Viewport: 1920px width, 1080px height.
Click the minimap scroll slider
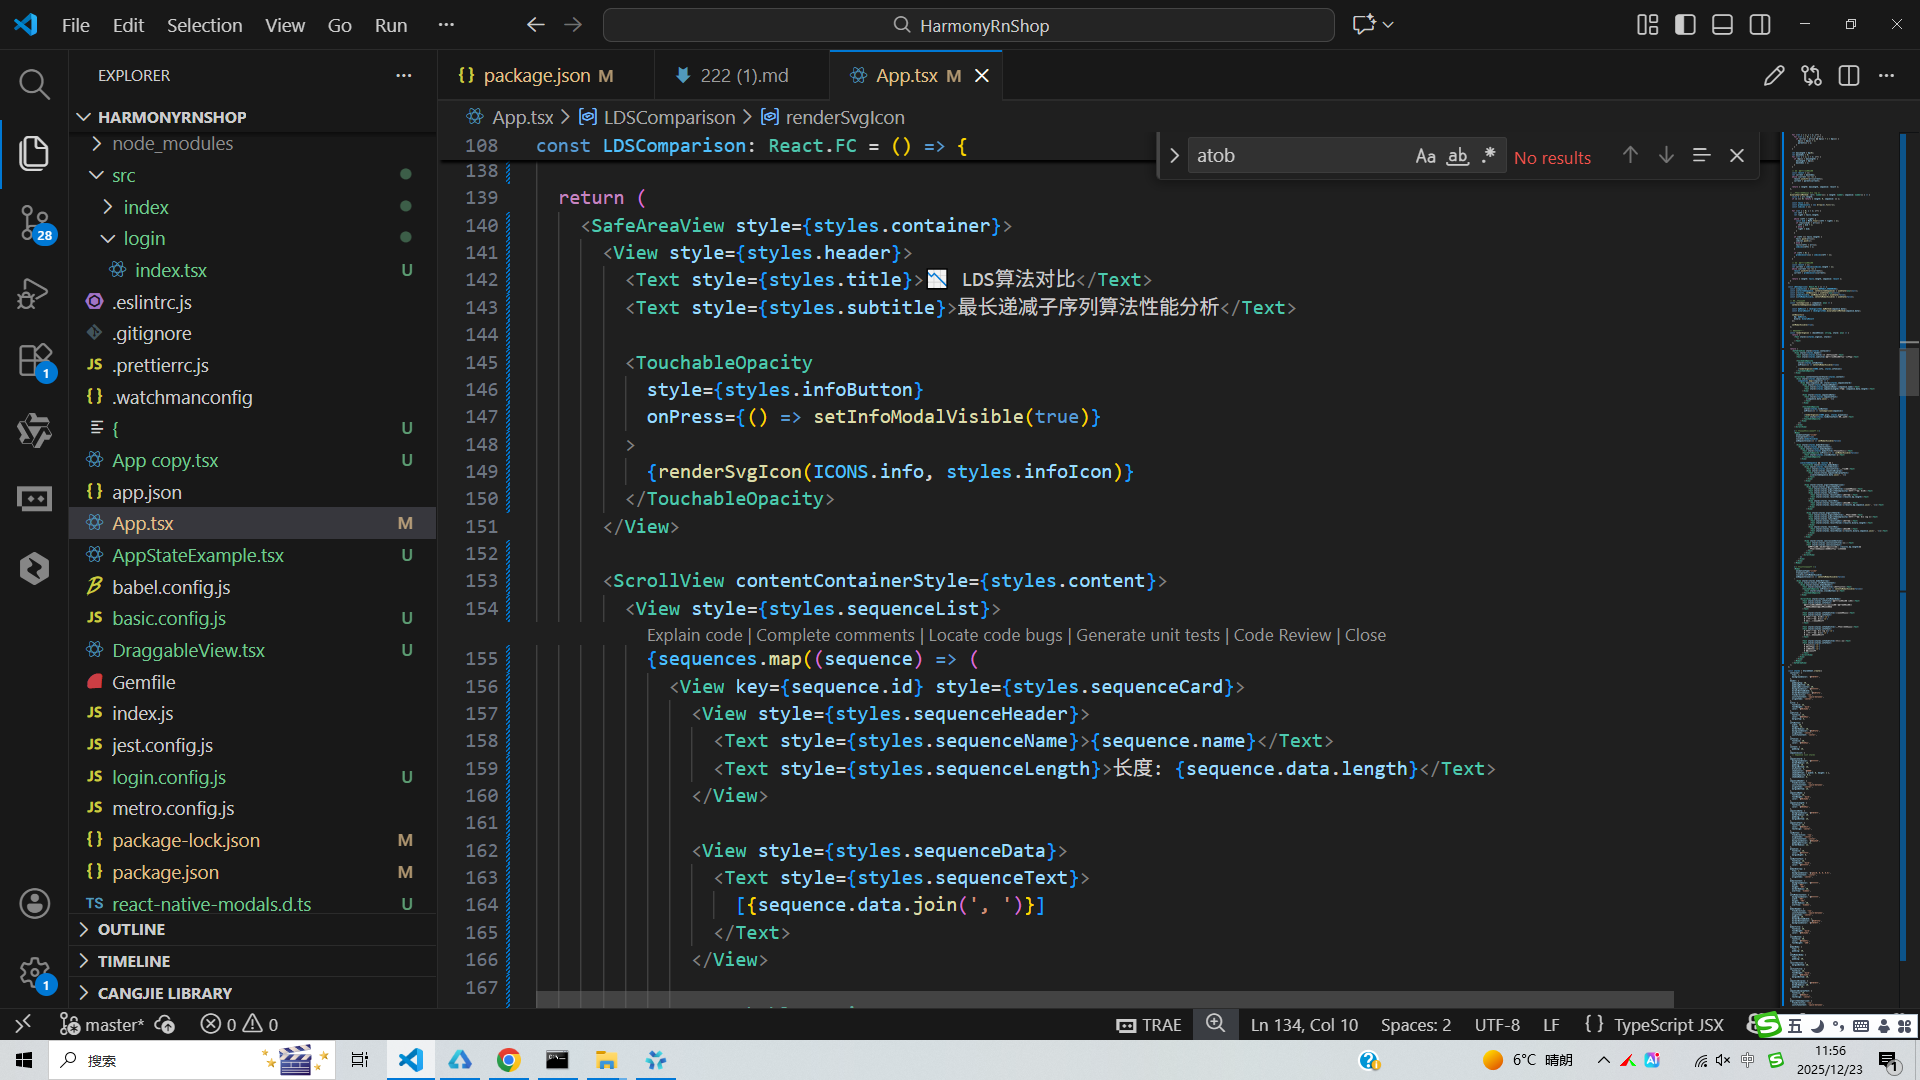tap(1908, 370)
